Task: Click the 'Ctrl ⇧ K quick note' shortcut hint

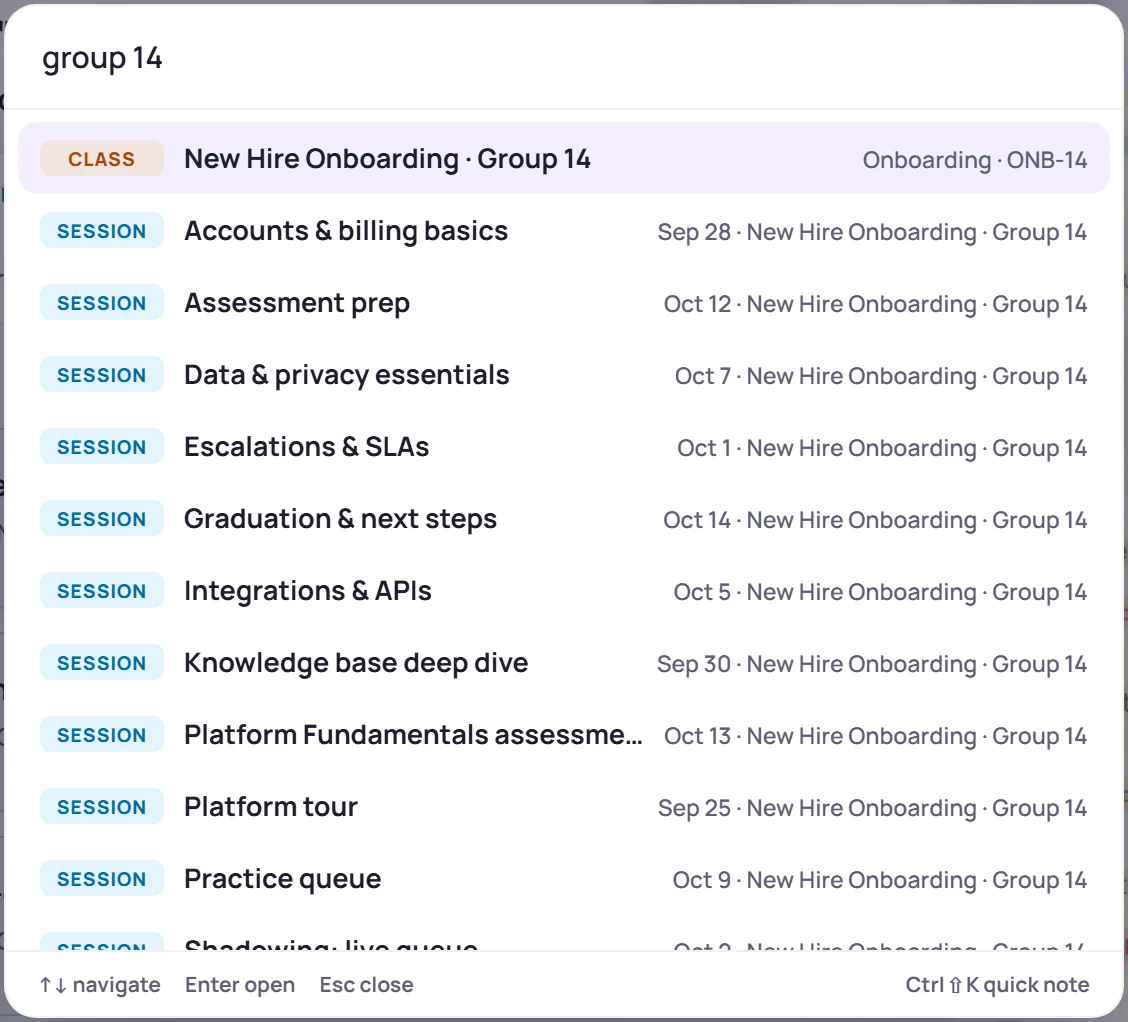Action: coord(997,985)
